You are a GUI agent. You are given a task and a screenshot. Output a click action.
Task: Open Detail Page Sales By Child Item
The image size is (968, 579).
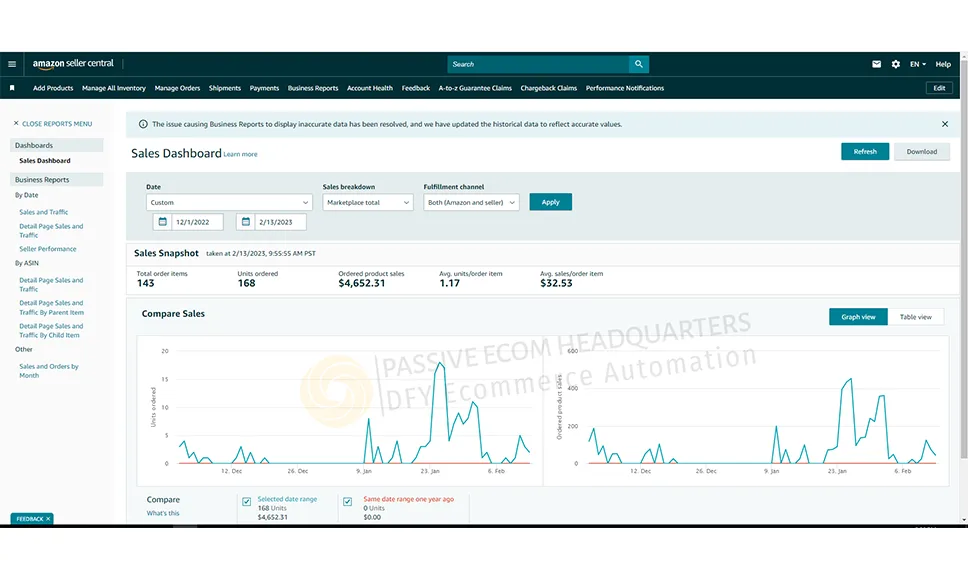pyautogui.click(x=51, y=331)
